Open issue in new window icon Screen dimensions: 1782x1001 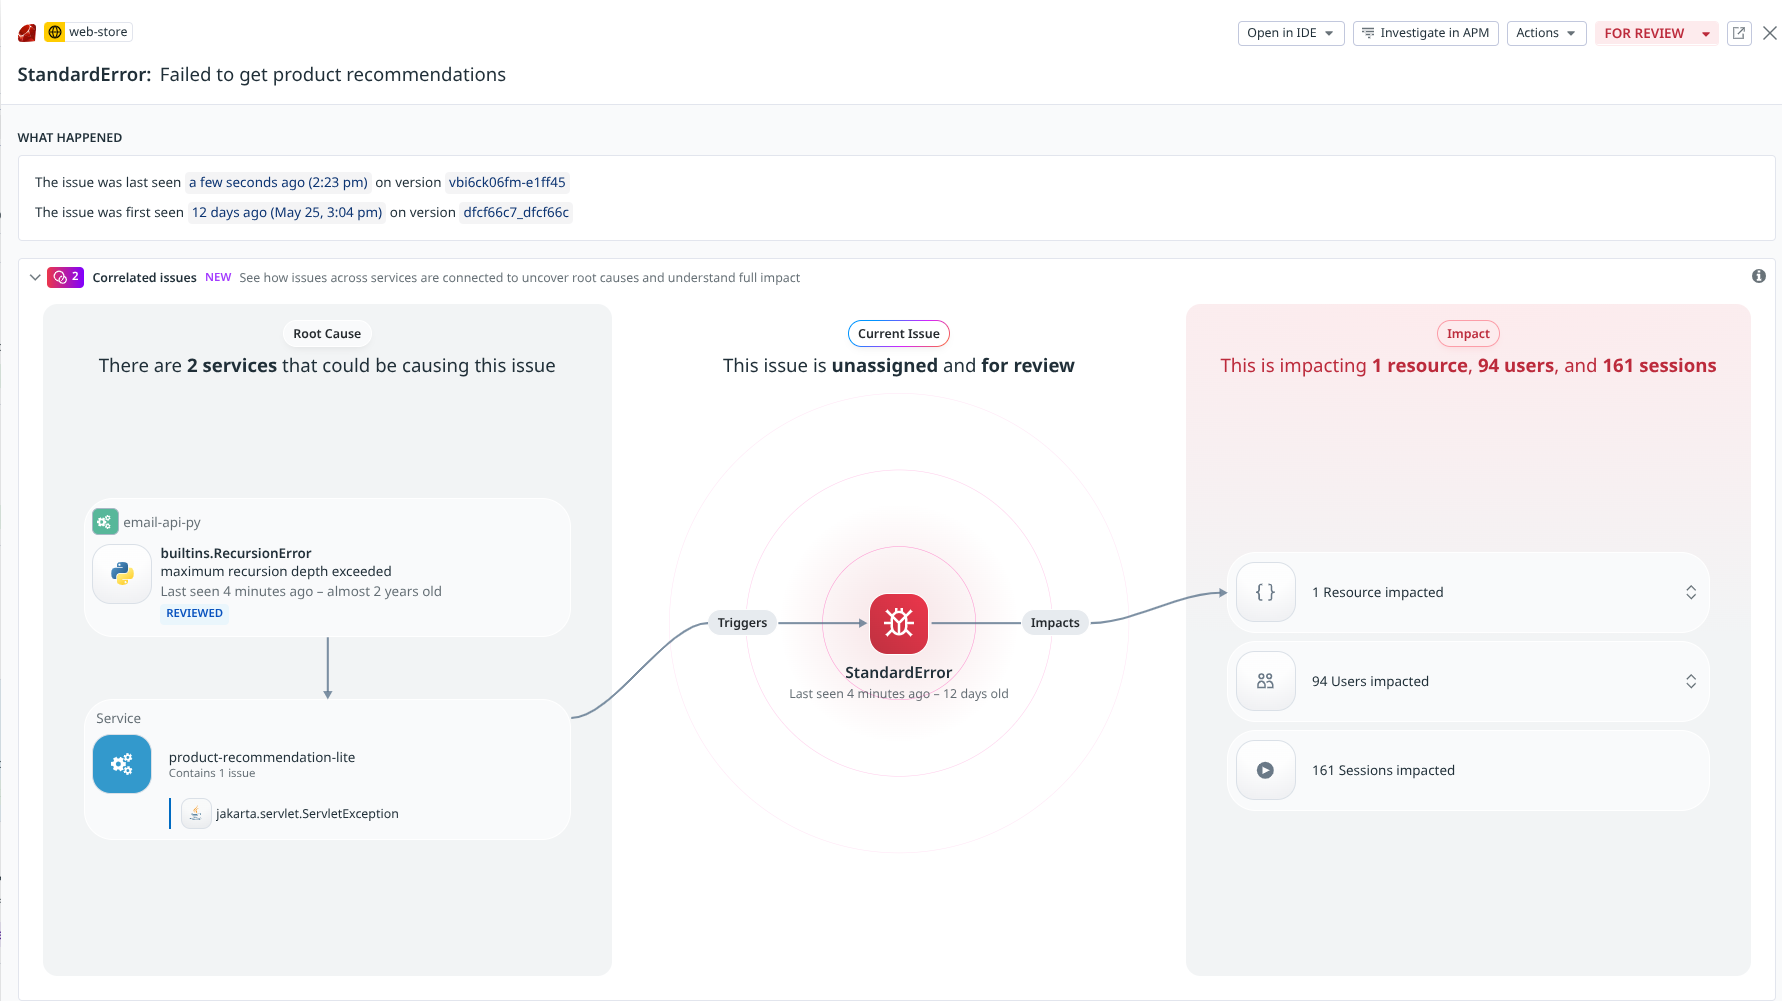[x=1739, y=33]
